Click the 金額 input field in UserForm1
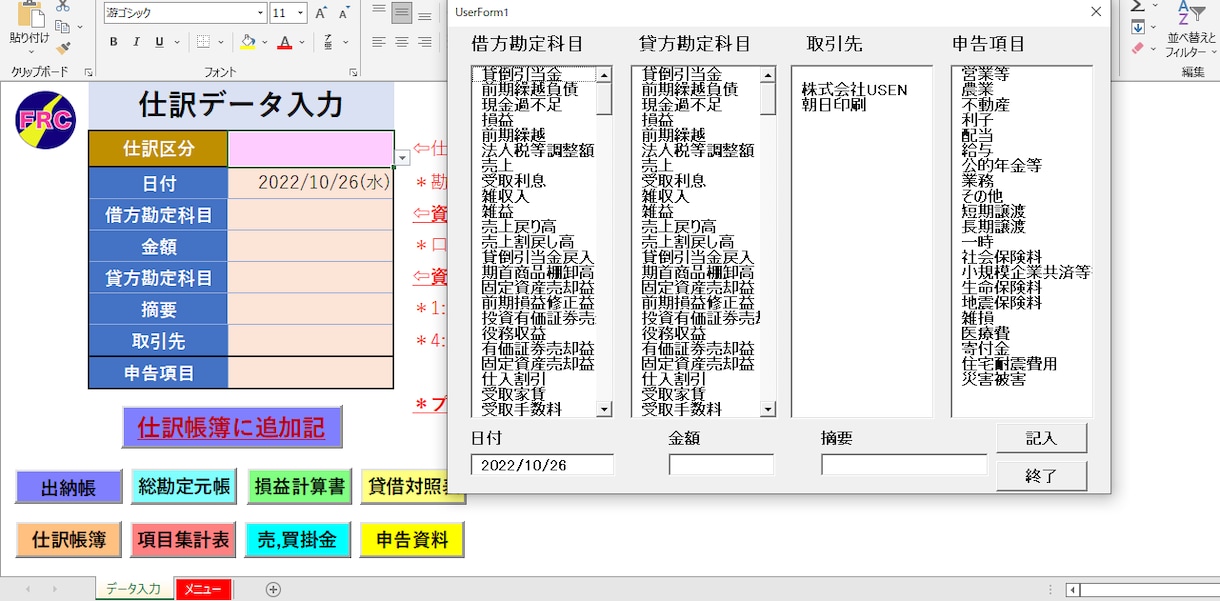The image size is (1220, 601). [721, 465]
